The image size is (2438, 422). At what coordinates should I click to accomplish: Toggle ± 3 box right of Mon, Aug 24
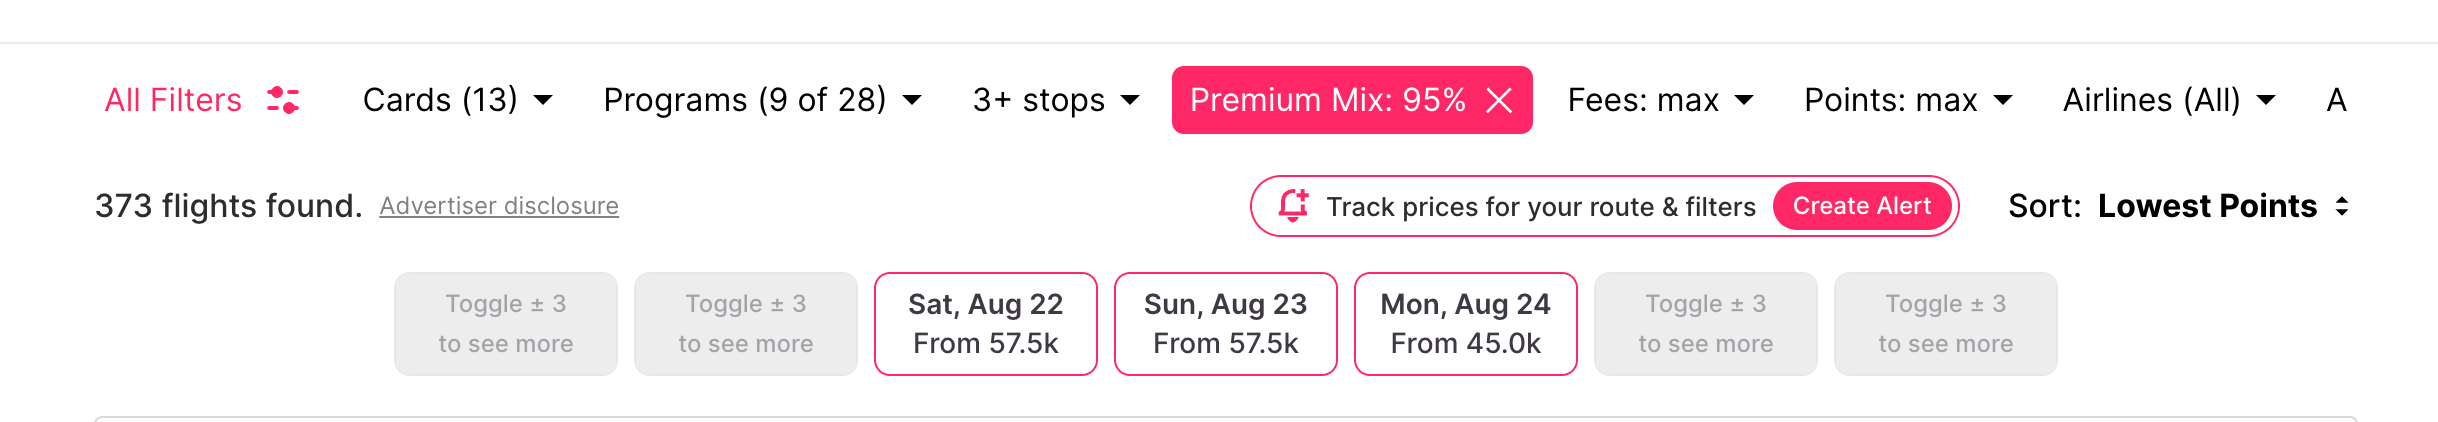(x=1705, y=324)
